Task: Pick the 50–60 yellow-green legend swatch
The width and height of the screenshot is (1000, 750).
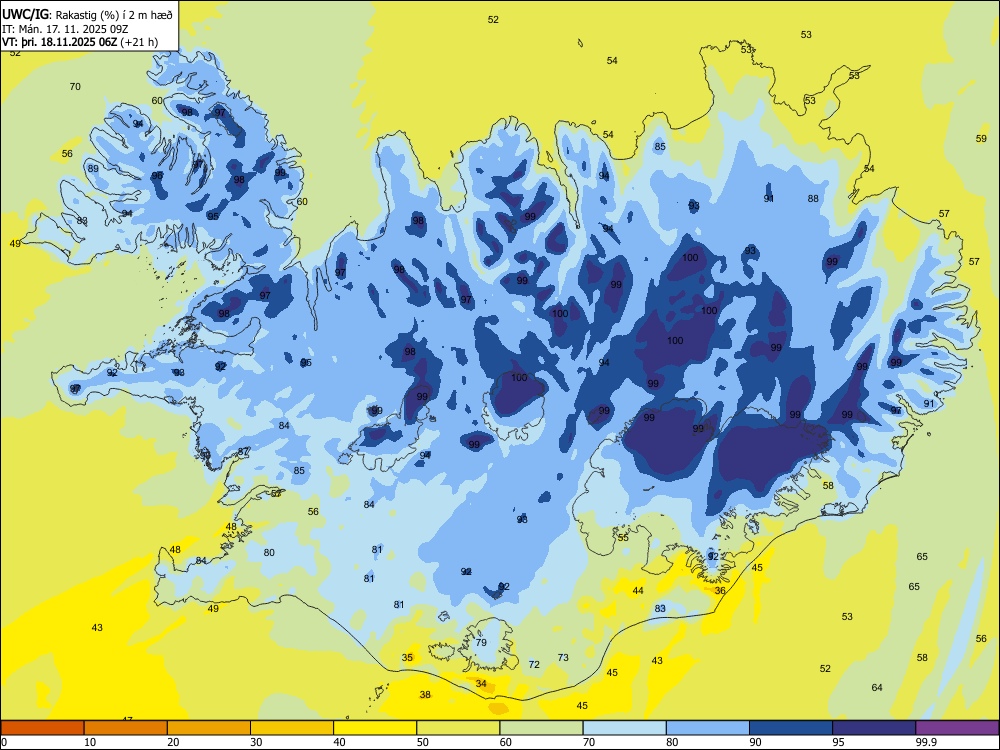Action: [458, 728]
